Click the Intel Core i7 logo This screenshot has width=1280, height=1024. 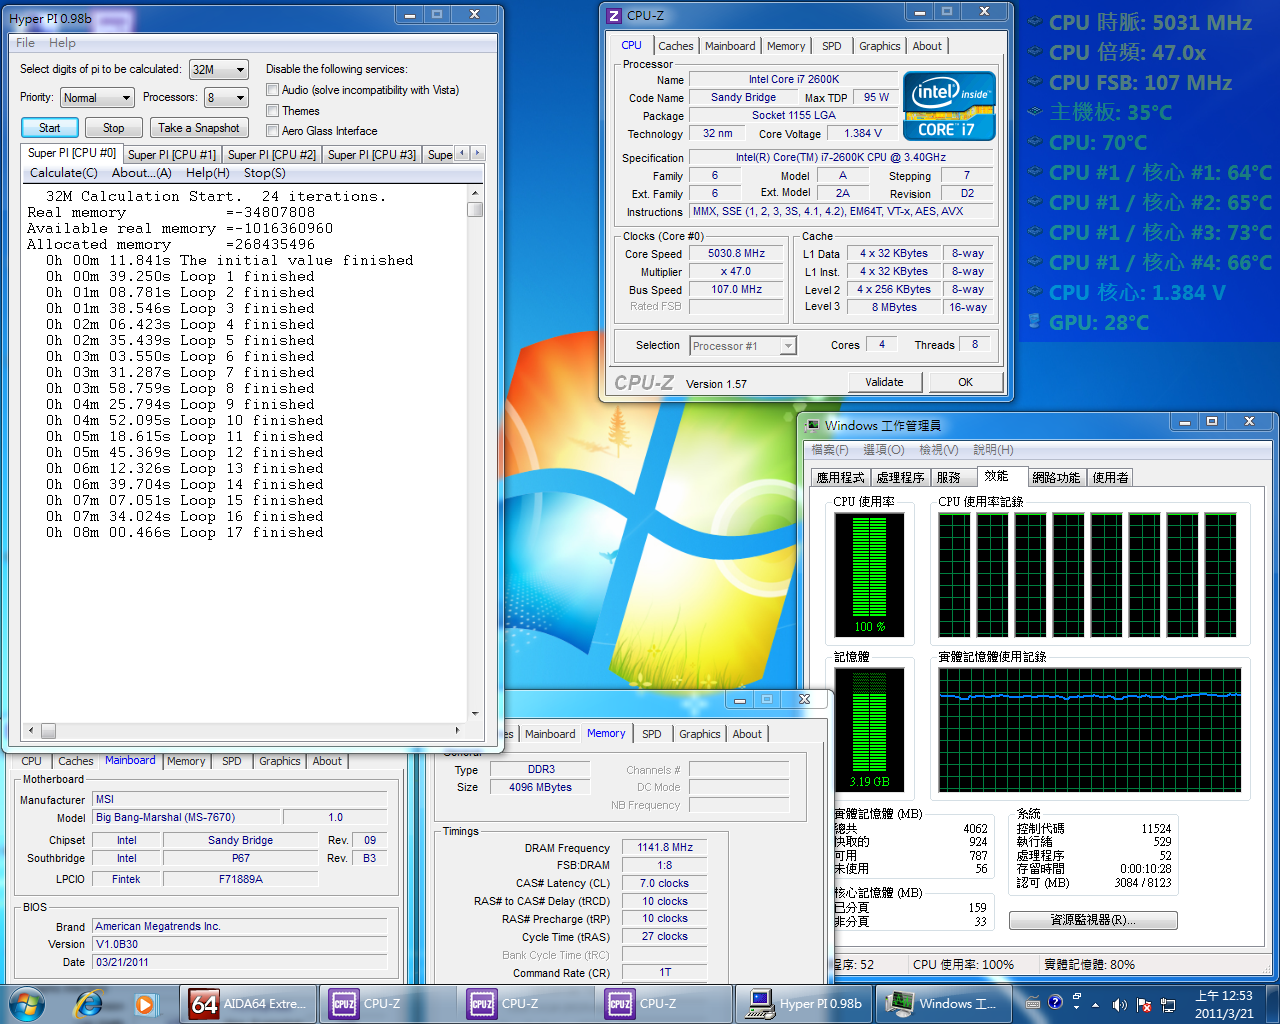(949, 106)
